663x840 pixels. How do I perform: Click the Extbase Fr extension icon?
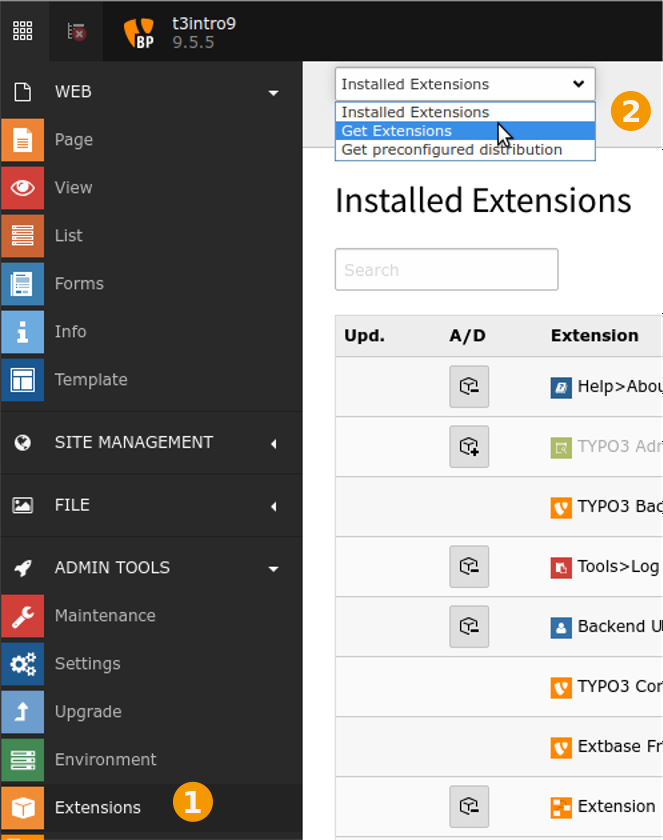tap(561, 748)
